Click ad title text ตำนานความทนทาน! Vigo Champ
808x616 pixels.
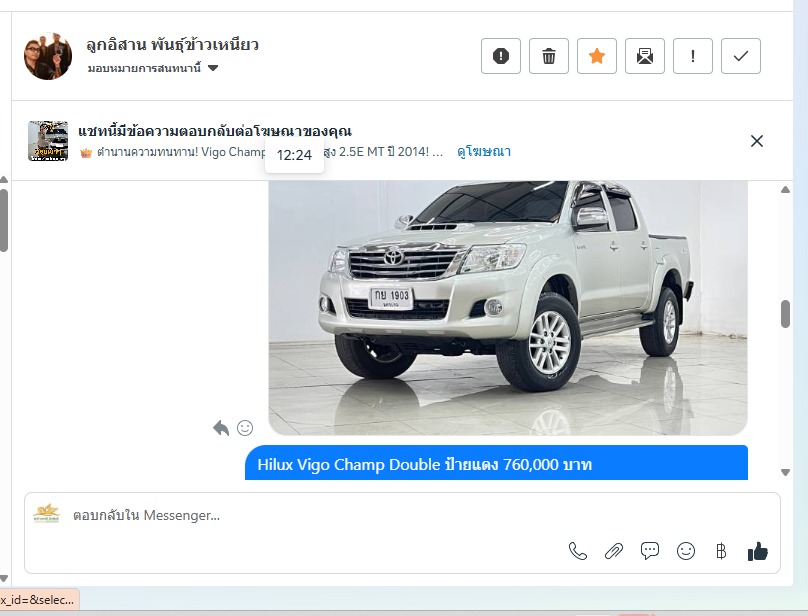pos(181,152)
